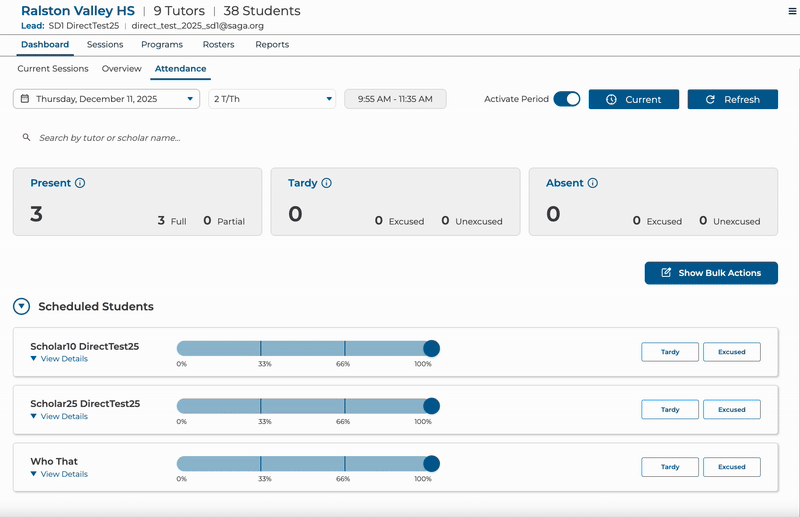The height and width of the screenshot is (517, 800).
Task: Open the Sessions tab
Action: tap(105, 44)
